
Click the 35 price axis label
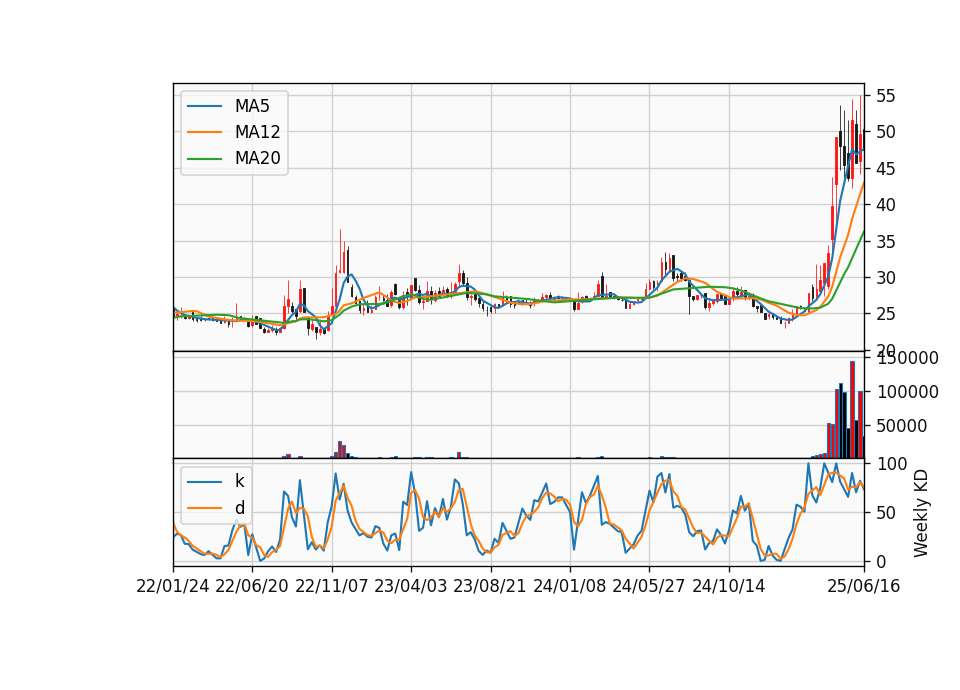pyautogui.click(x=886, y=241)
